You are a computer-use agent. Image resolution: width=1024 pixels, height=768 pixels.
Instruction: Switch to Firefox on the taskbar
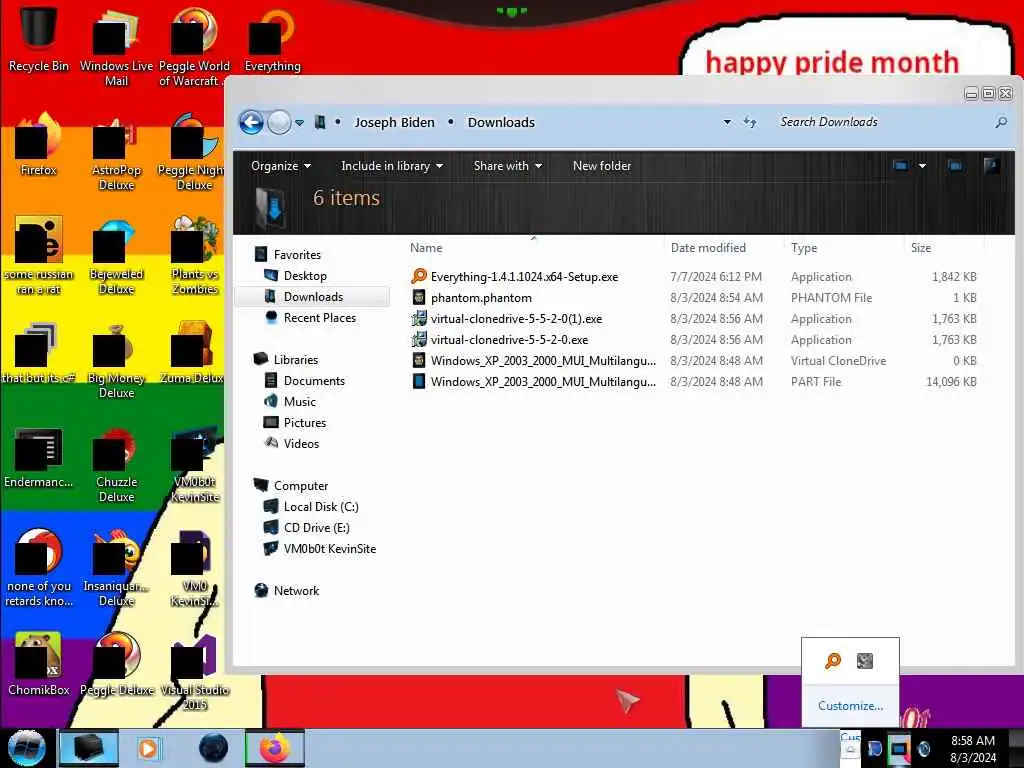click(274, 748)
